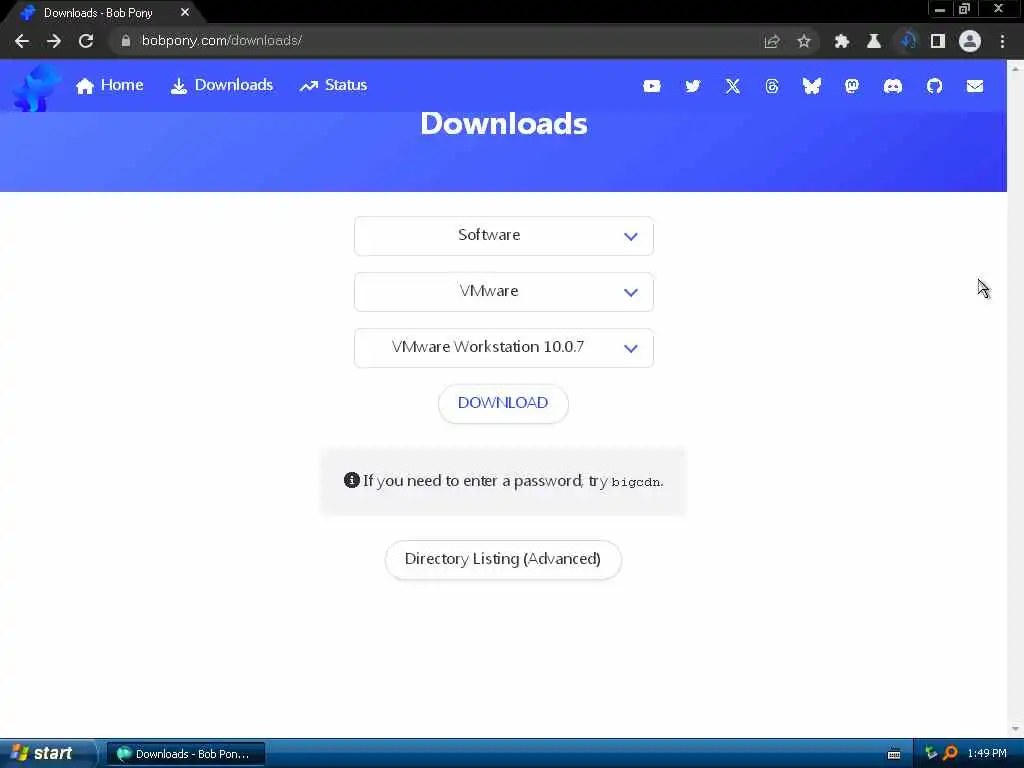This screenshot has width=1024, height=768.
Task: Open the Downloads nav item
Action: (221, 86)
